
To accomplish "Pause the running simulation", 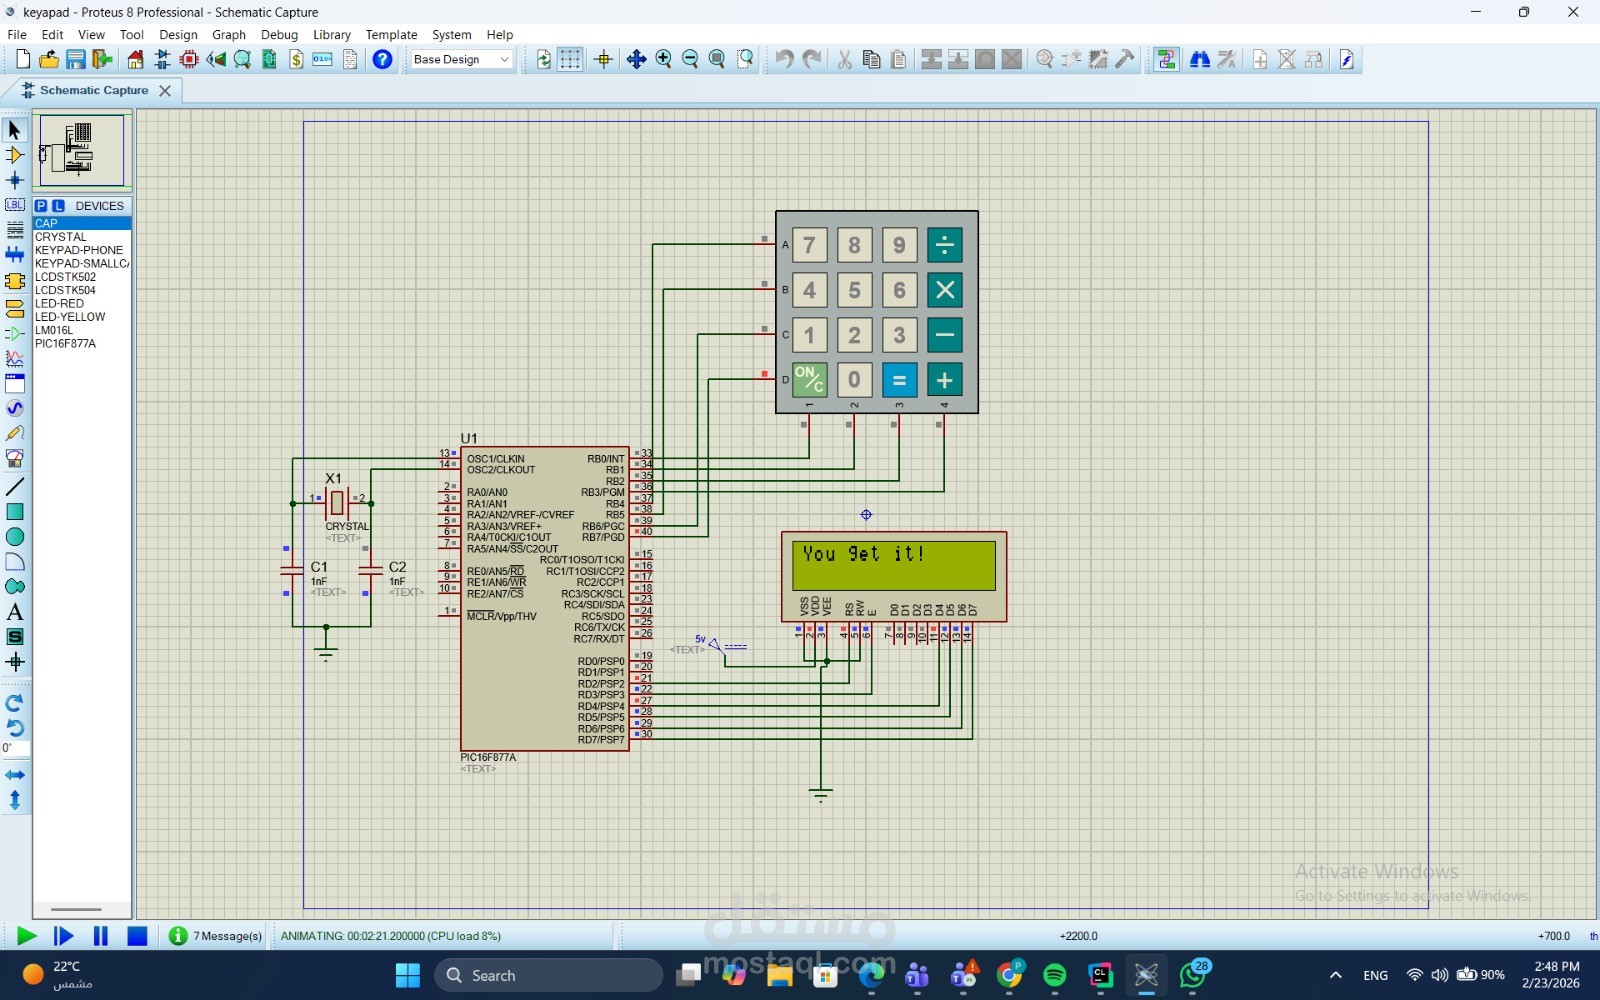I will (x=100, y=936).
